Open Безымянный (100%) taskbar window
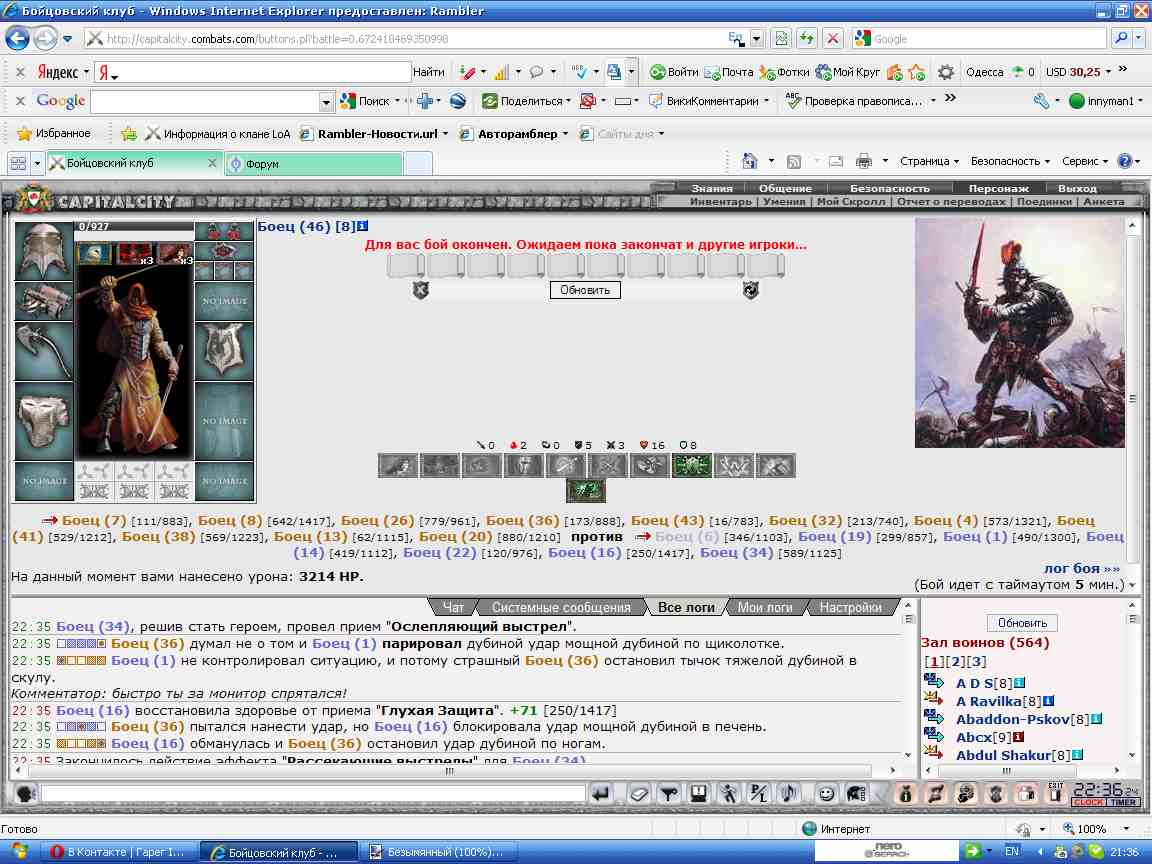The height and width of the screenshot is (864, 1152). [x=437, y=852]
